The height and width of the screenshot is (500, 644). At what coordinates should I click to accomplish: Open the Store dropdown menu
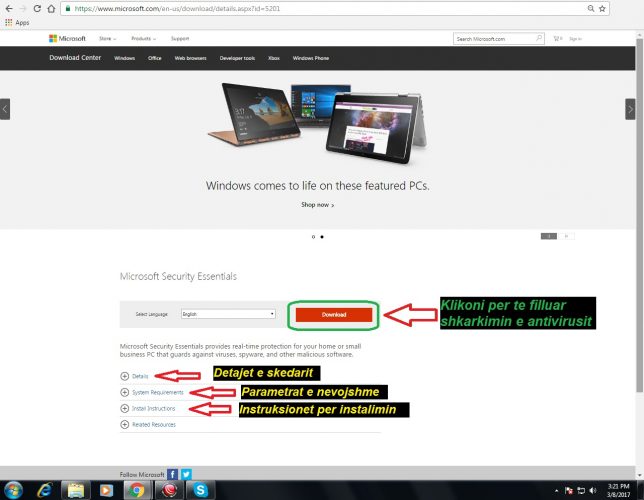pyautogui.click(x=107, y=39)
